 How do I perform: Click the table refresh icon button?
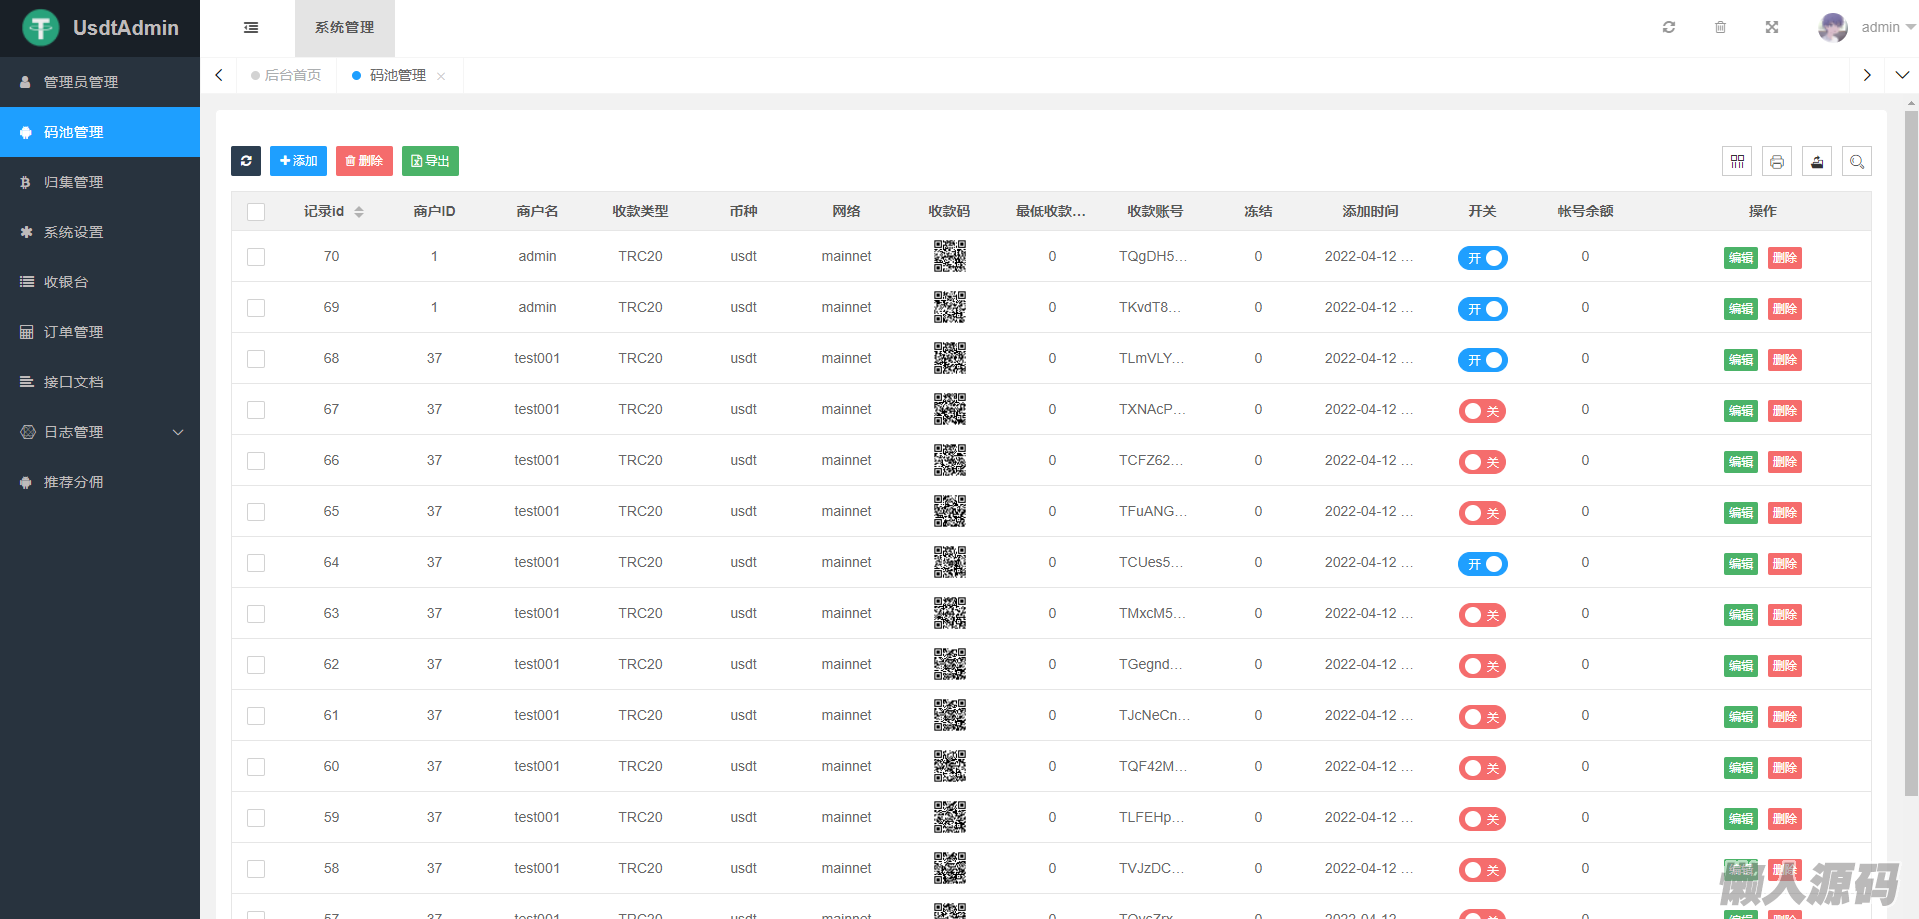246,161
